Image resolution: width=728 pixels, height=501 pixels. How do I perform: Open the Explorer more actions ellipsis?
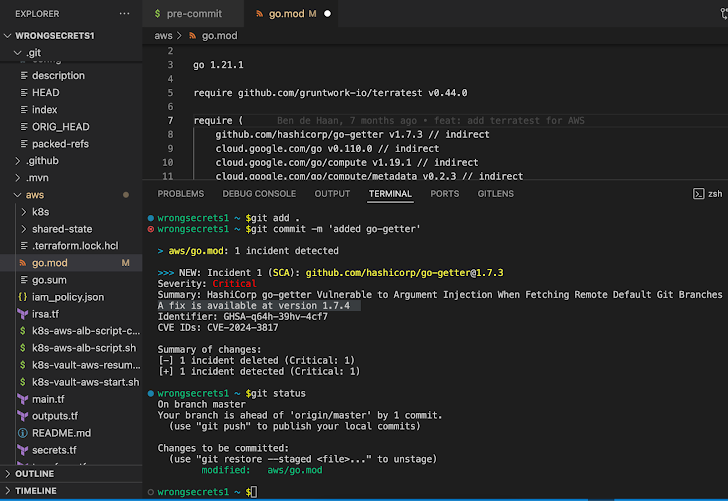pyautogui.click(x=124, y=14)
